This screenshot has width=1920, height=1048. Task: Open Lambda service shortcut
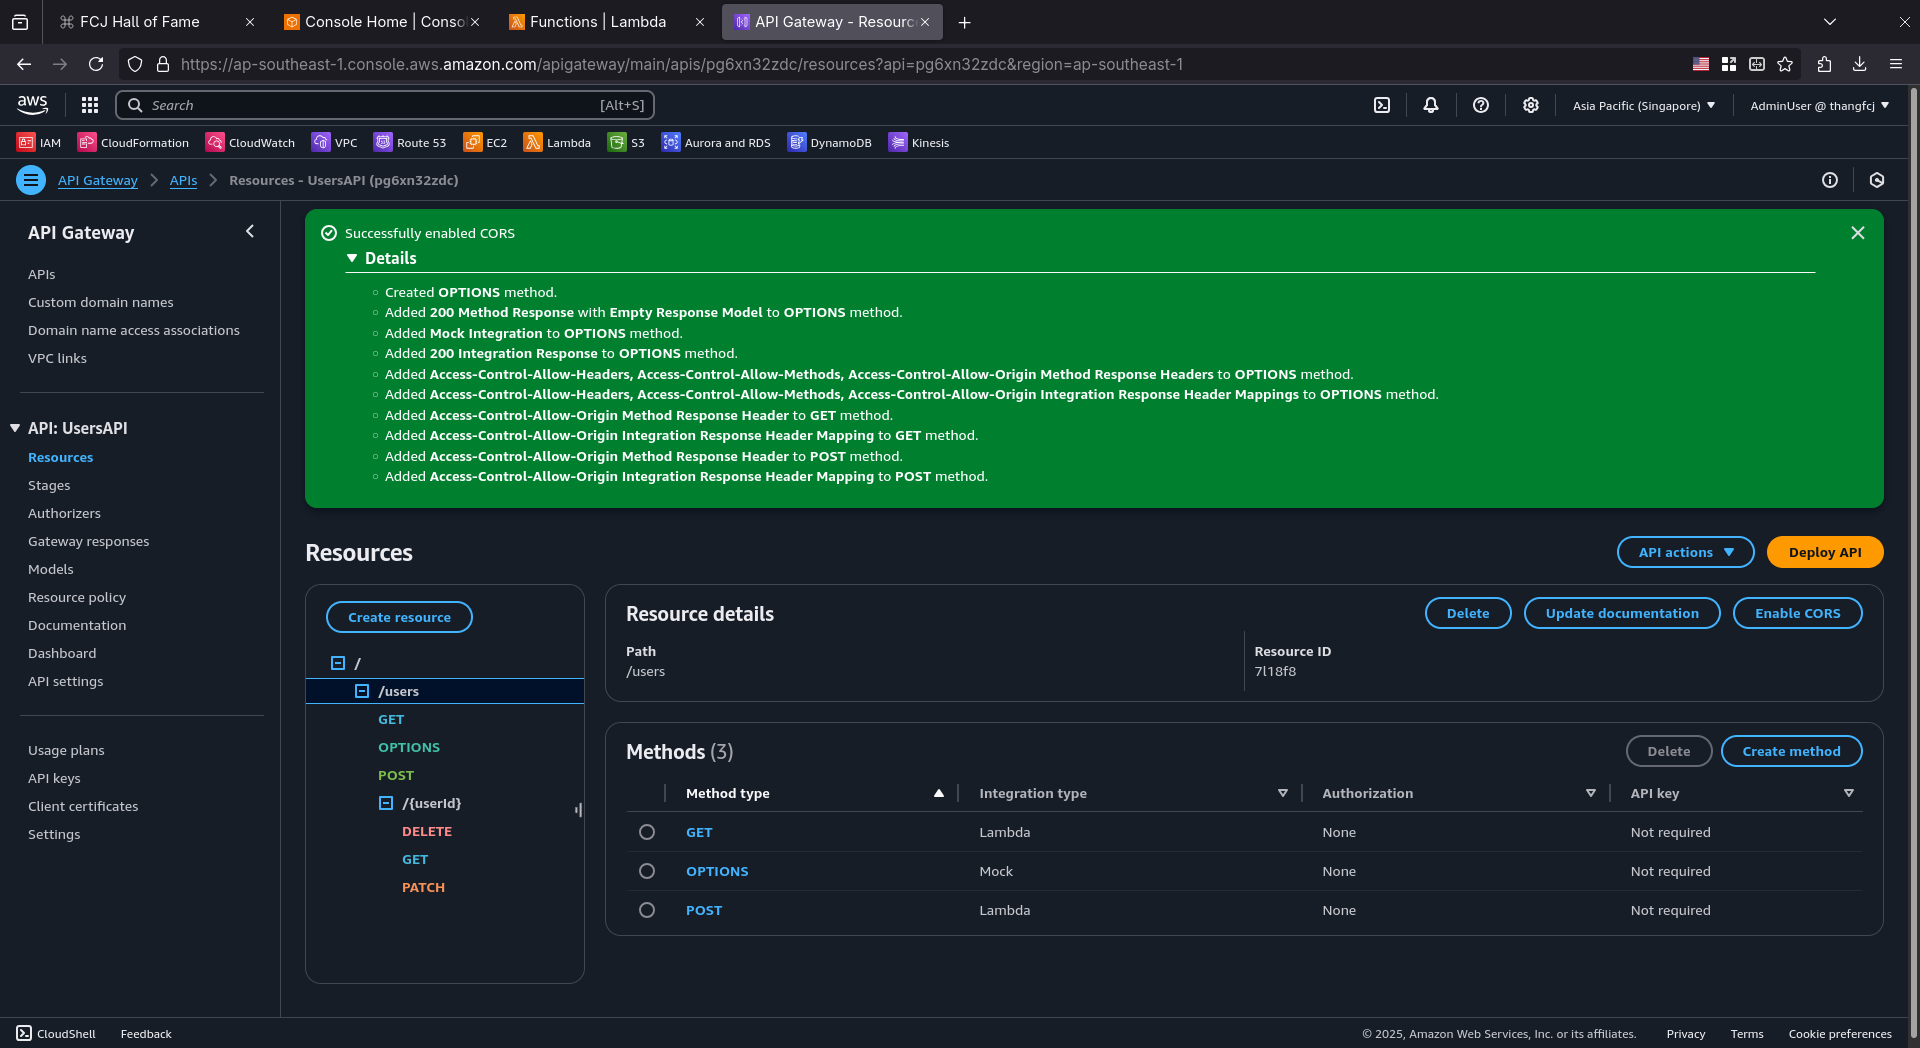557,143
